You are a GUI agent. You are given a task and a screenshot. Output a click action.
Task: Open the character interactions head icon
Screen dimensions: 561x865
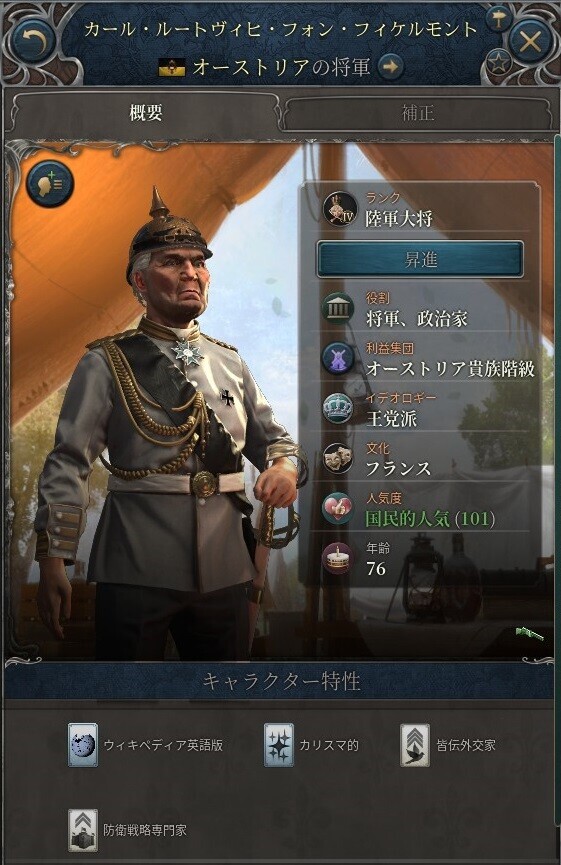(50, 184)
